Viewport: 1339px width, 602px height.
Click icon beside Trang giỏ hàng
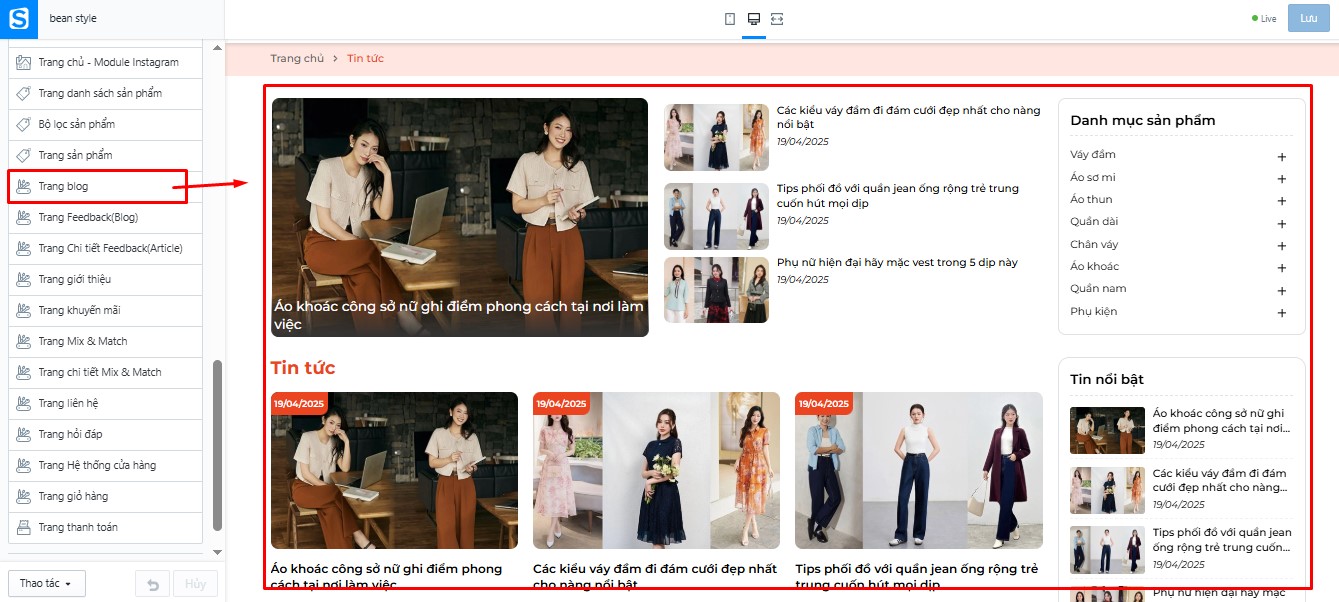(24, 496)
